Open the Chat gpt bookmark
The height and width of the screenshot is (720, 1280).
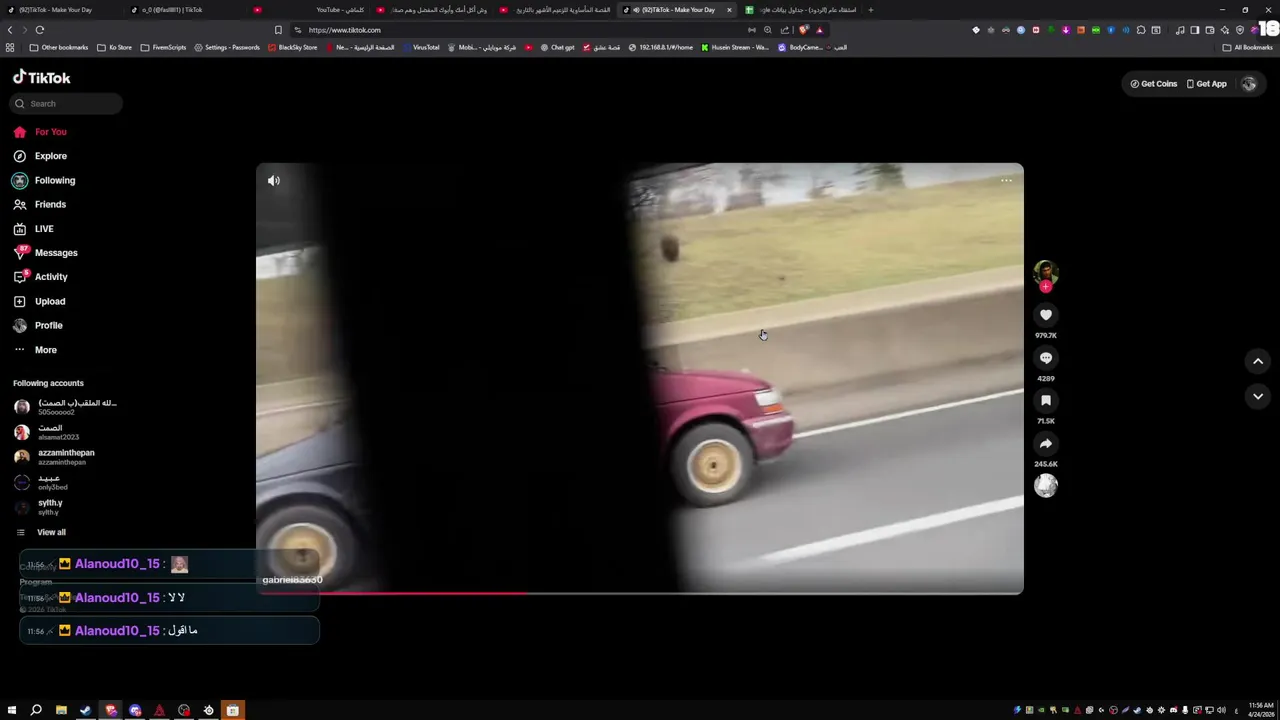(557, 47)
